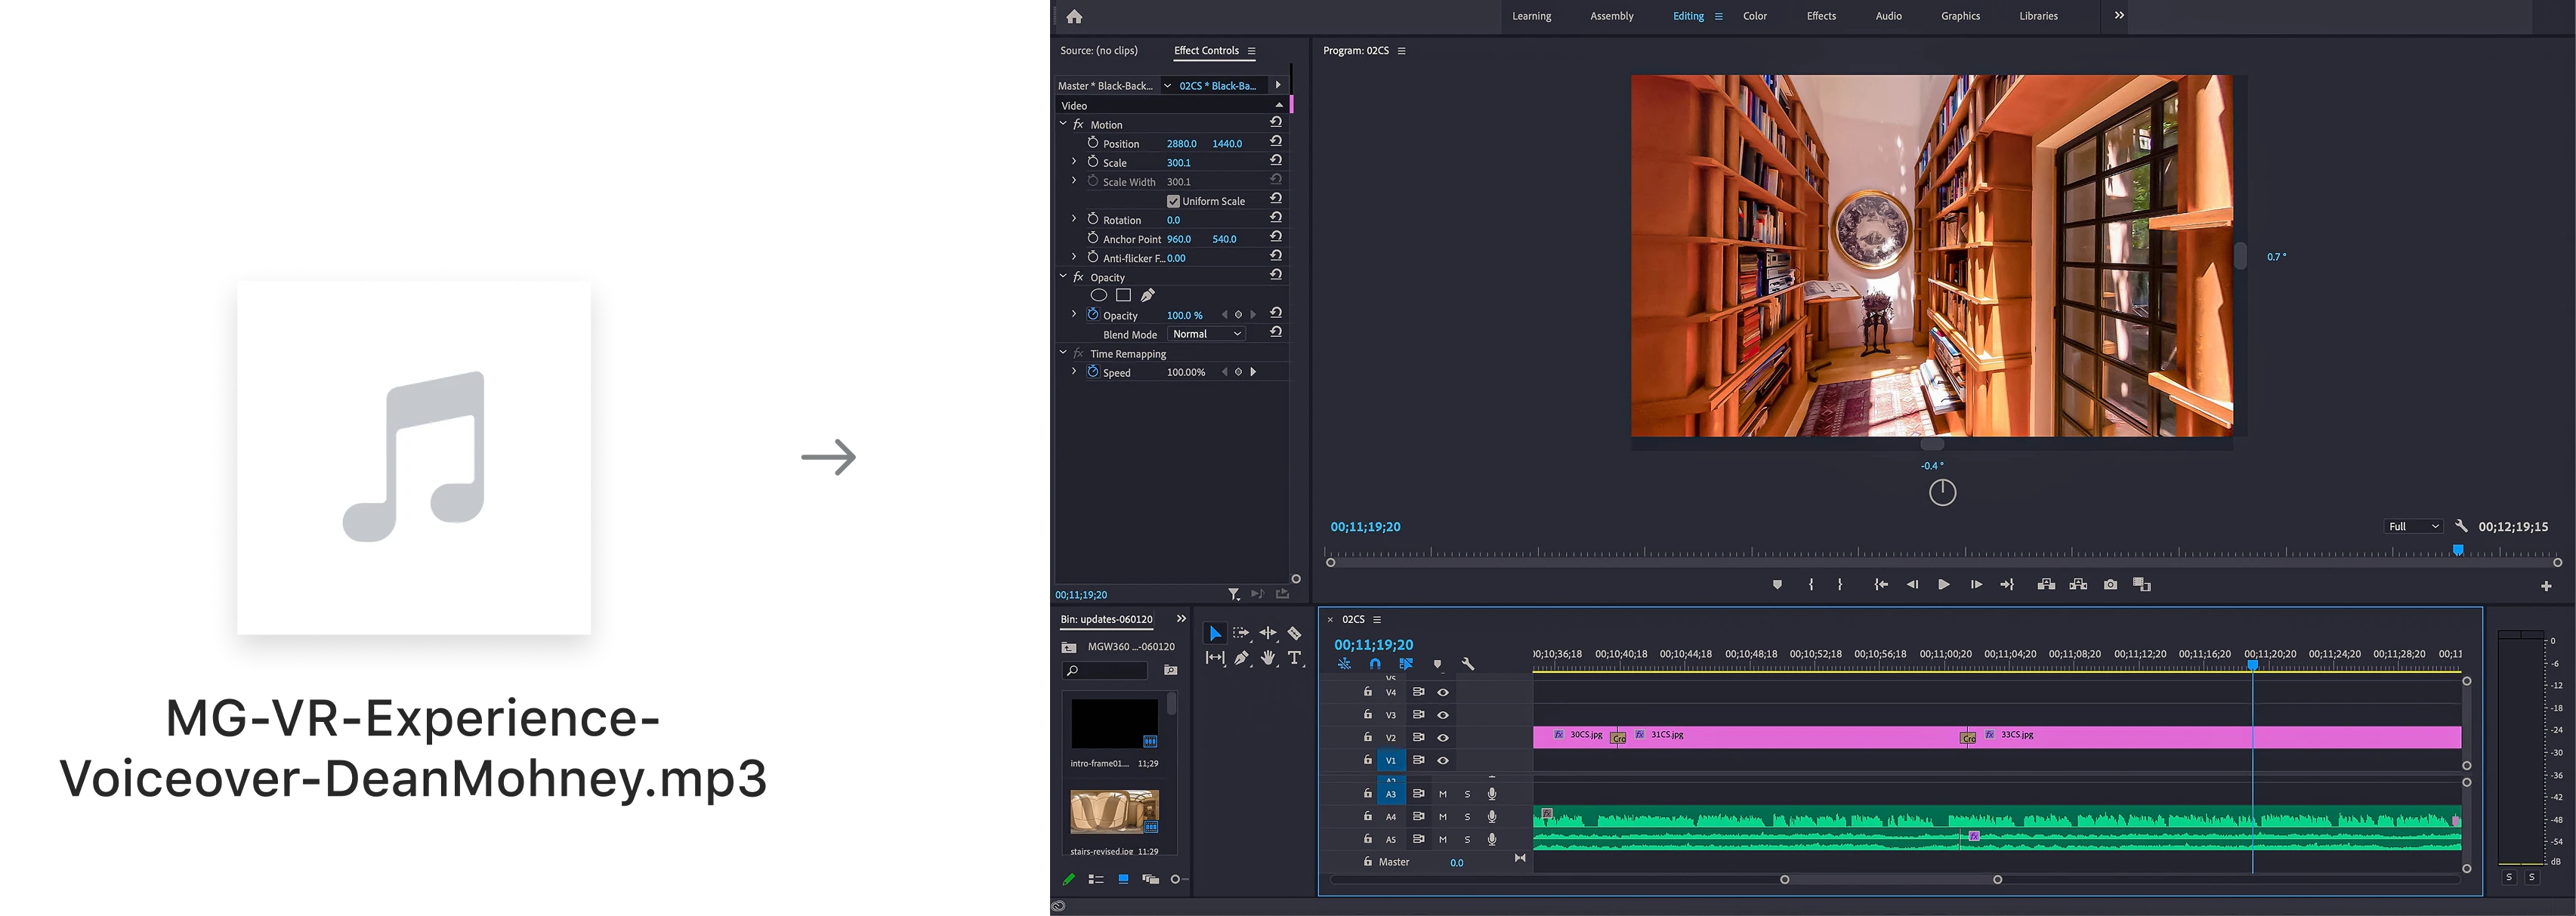Click the rectangle mask tool under Opacity
Viewport: 2576px width, 916px height.
pos(1123,295)
